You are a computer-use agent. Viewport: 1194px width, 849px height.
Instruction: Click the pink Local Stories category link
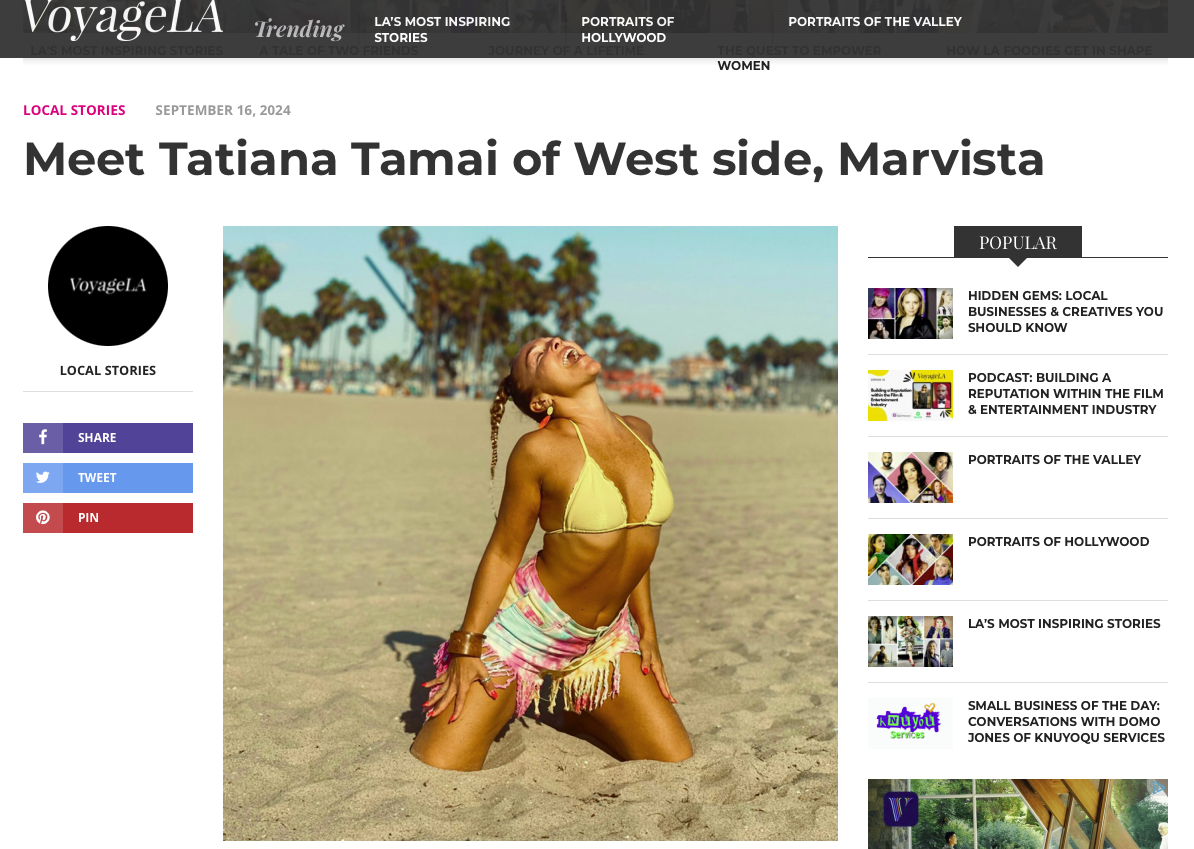click(74, 110)
